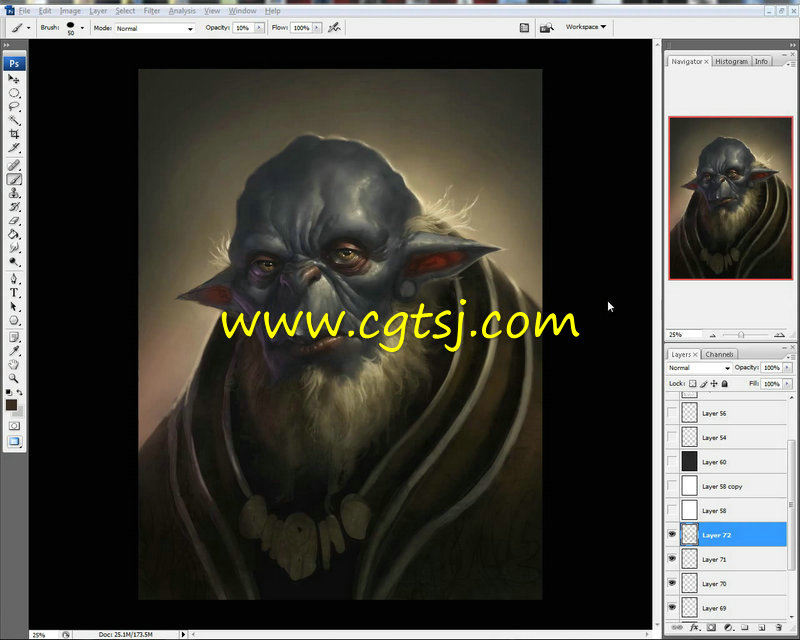Open the tool preset picker
This screenshot has height=640, width=800.
click(21, 28)
